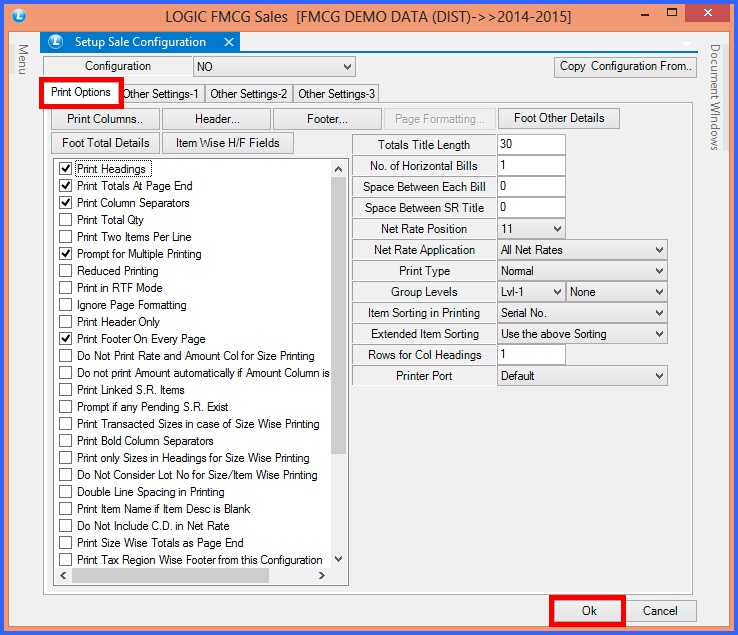Click the Cancel button

660,611
